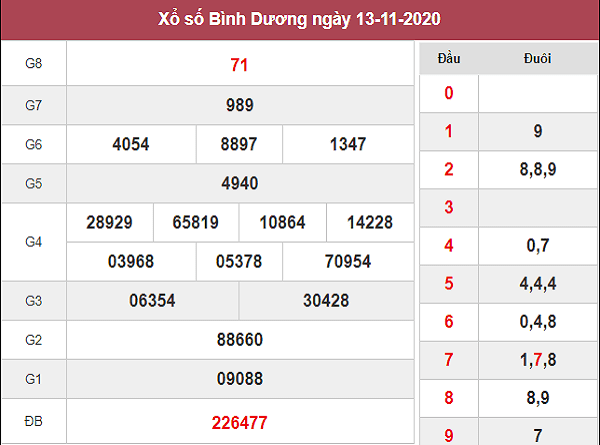Click tail values '4,4,4'
Screen dimensions: 600x445
538,284
